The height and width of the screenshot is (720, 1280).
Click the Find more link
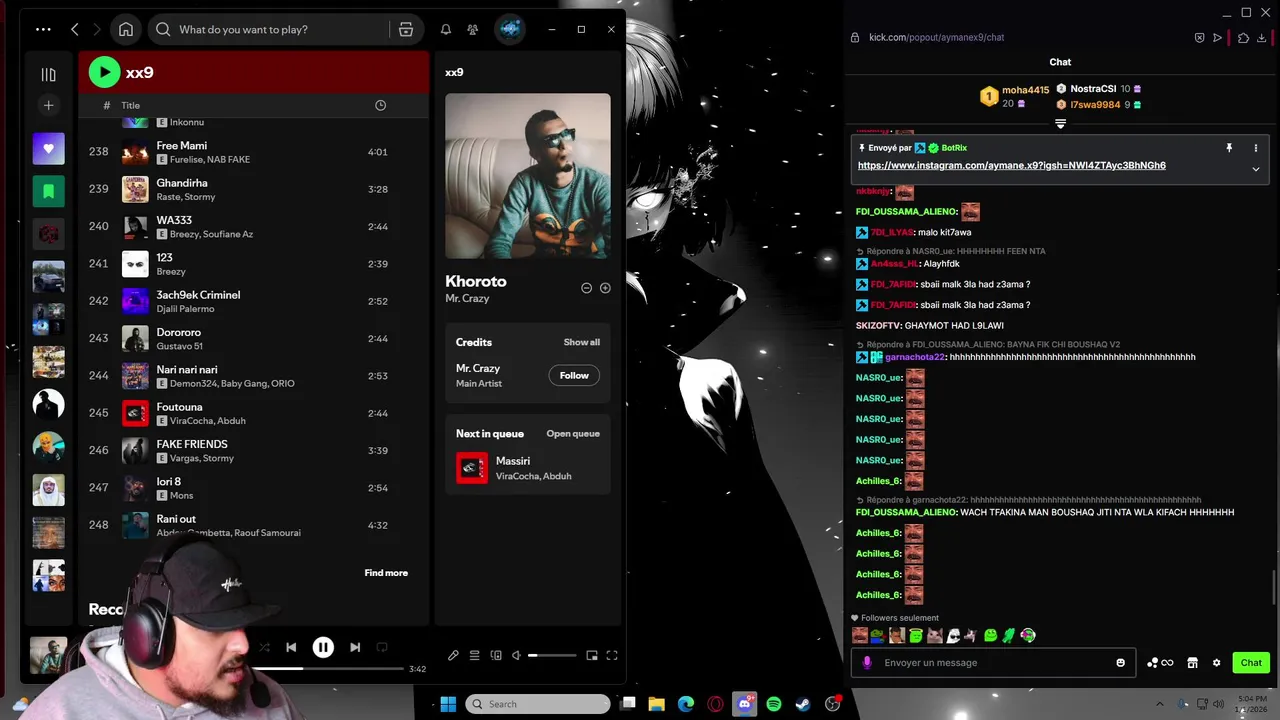386,573
